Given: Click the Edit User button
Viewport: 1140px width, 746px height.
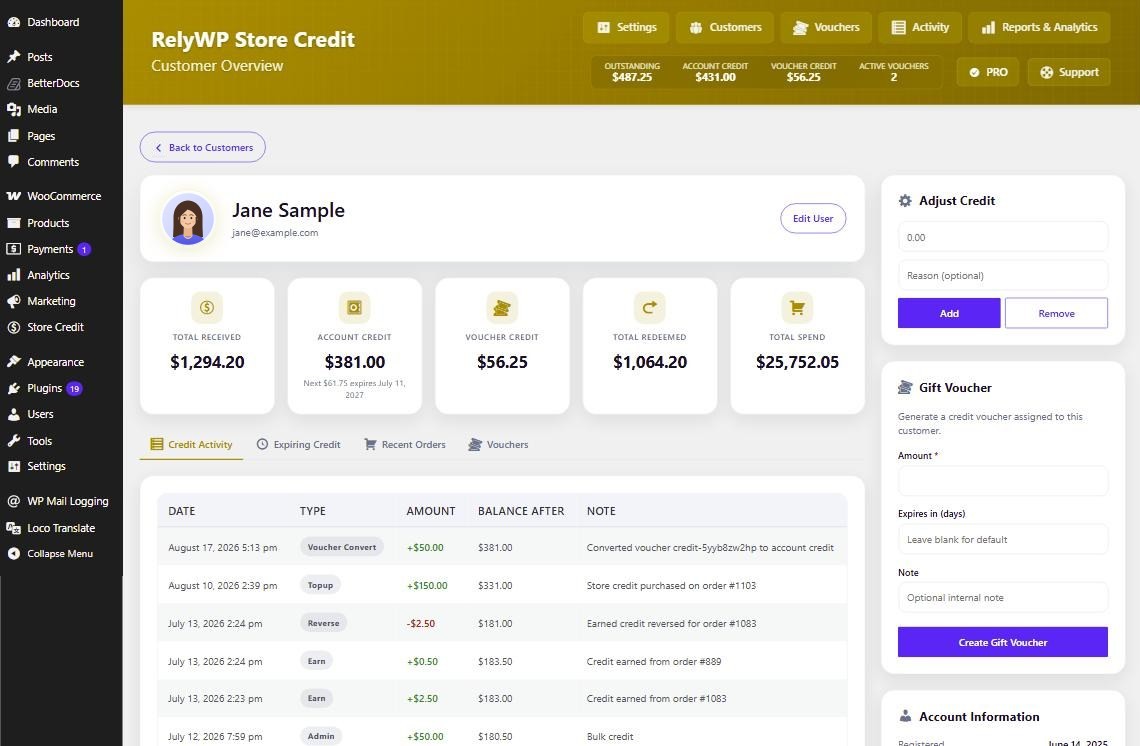Looking at the screenshot, I should (x=813, y=219).
